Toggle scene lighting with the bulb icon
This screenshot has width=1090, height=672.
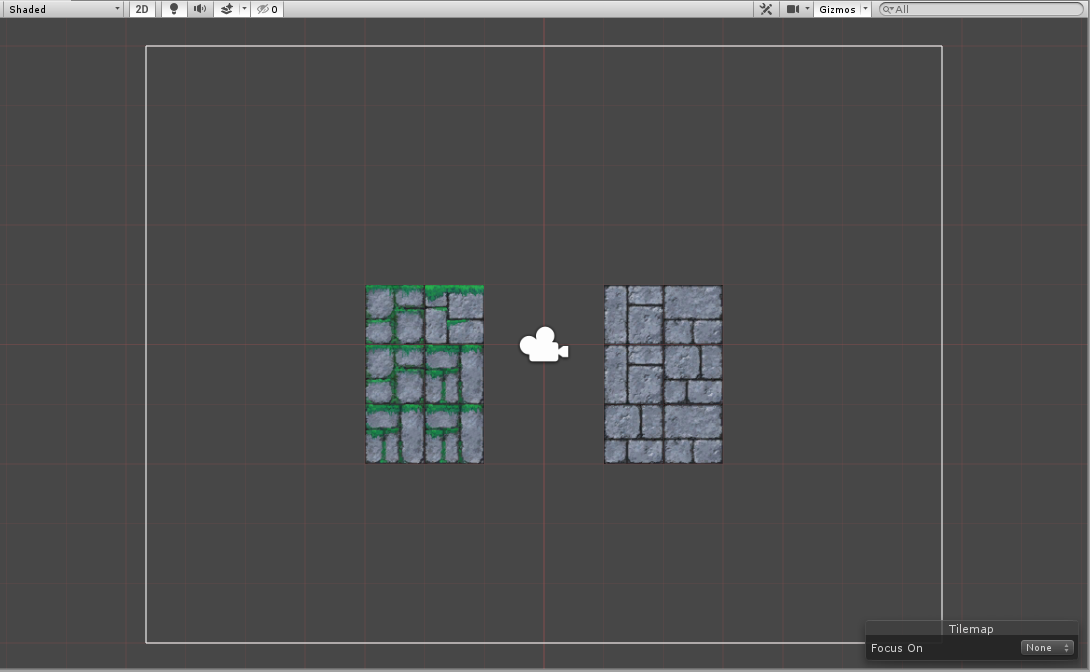(x=173, y=9)
